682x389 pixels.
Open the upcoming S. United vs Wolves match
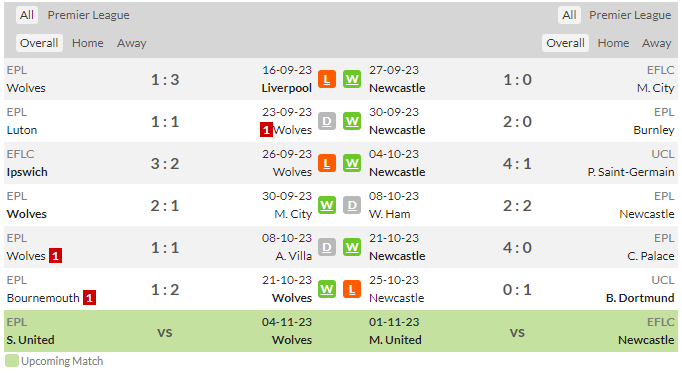(x=165, y=331)
